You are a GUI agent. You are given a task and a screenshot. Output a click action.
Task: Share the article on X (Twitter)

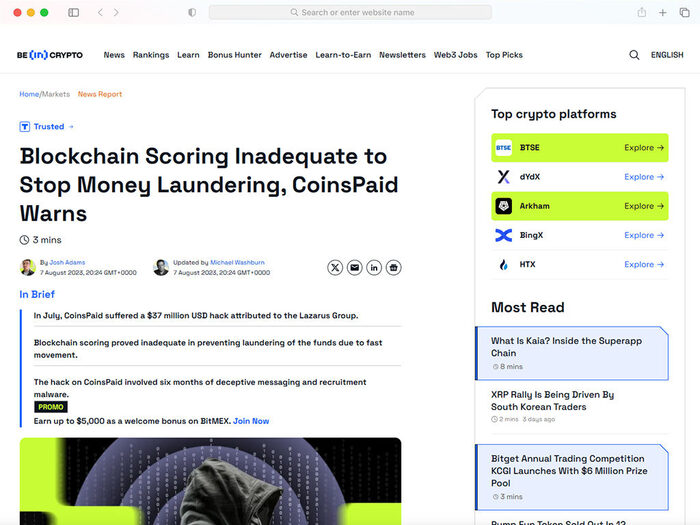(x=335, y=267)
